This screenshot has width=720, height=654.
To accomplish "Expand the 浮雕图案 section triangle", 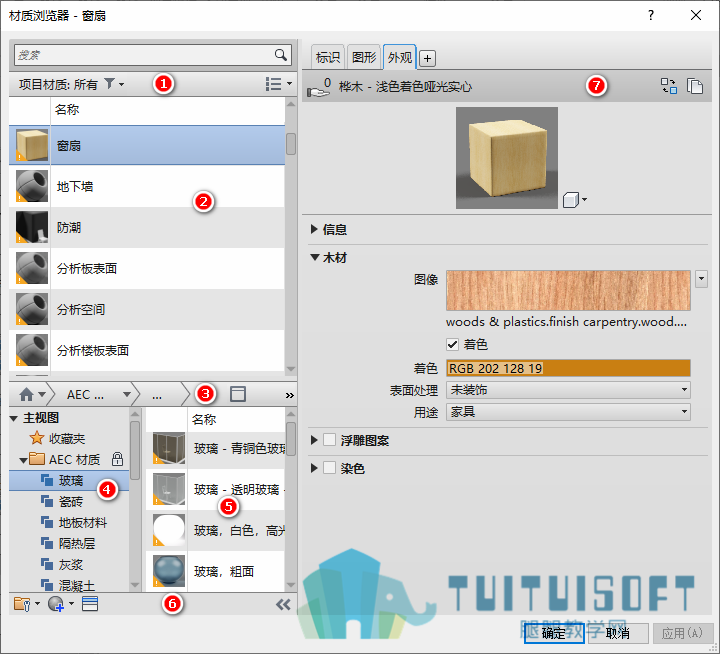I will point(314,440).
